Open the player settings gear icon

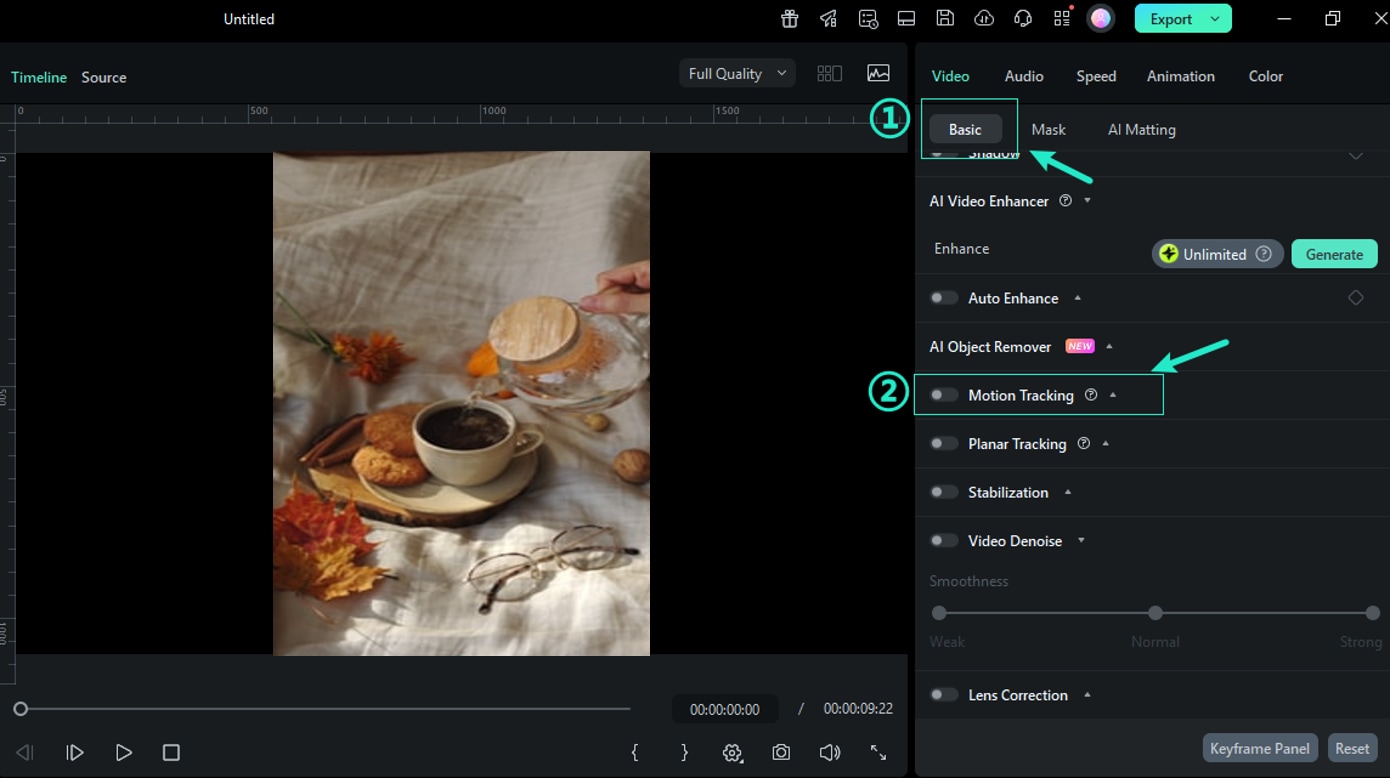tap(733, 752)
